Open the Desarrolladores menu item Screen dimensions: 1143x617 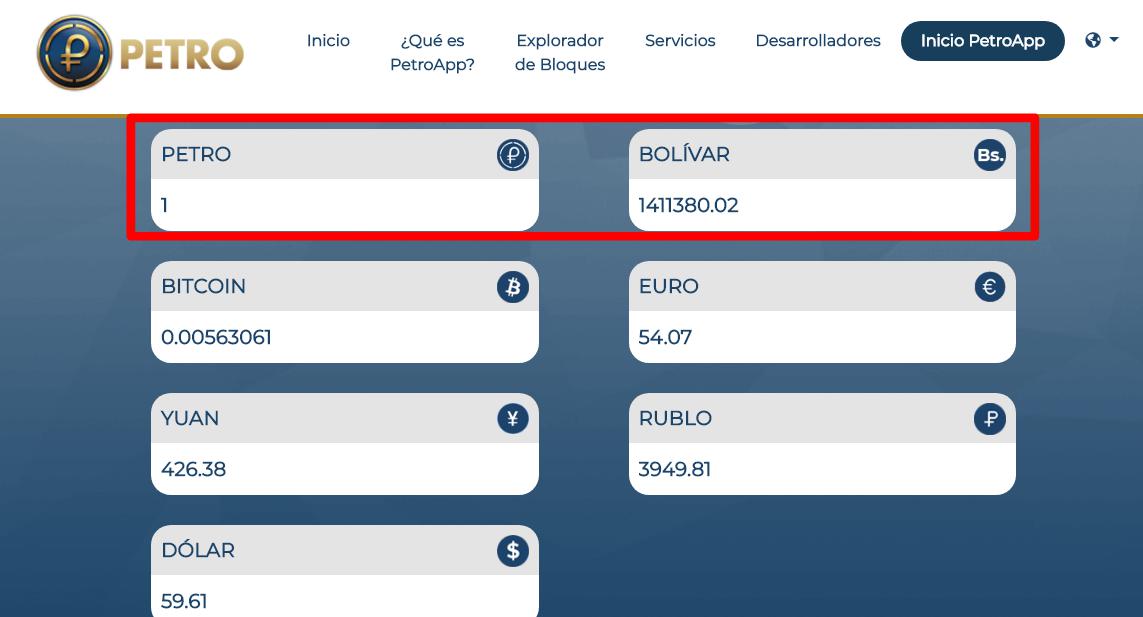[818, 41]
